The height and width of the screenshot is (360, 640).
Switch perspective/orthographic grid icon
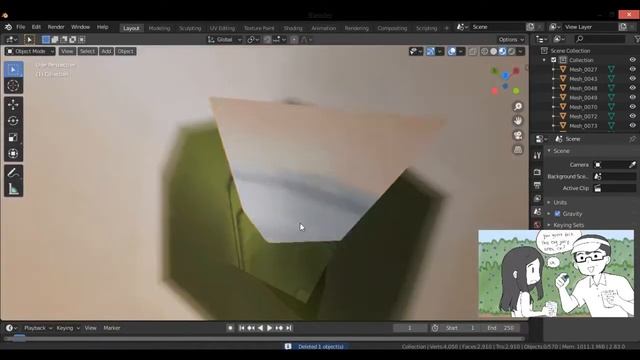(x=518, y=149)
